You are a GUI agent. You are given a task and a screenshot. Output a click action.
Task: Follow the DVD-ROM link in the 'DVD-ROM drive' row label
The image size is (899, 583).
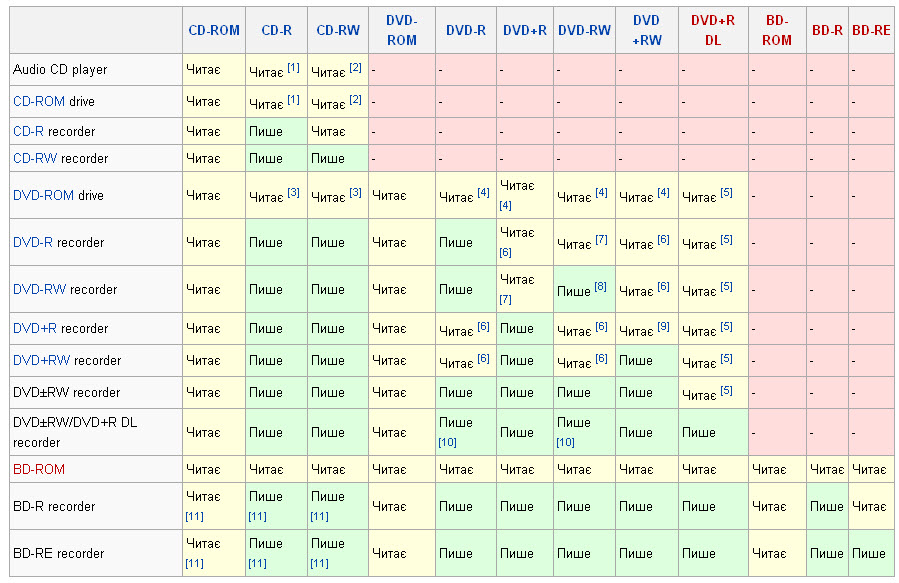coord(43,195)
